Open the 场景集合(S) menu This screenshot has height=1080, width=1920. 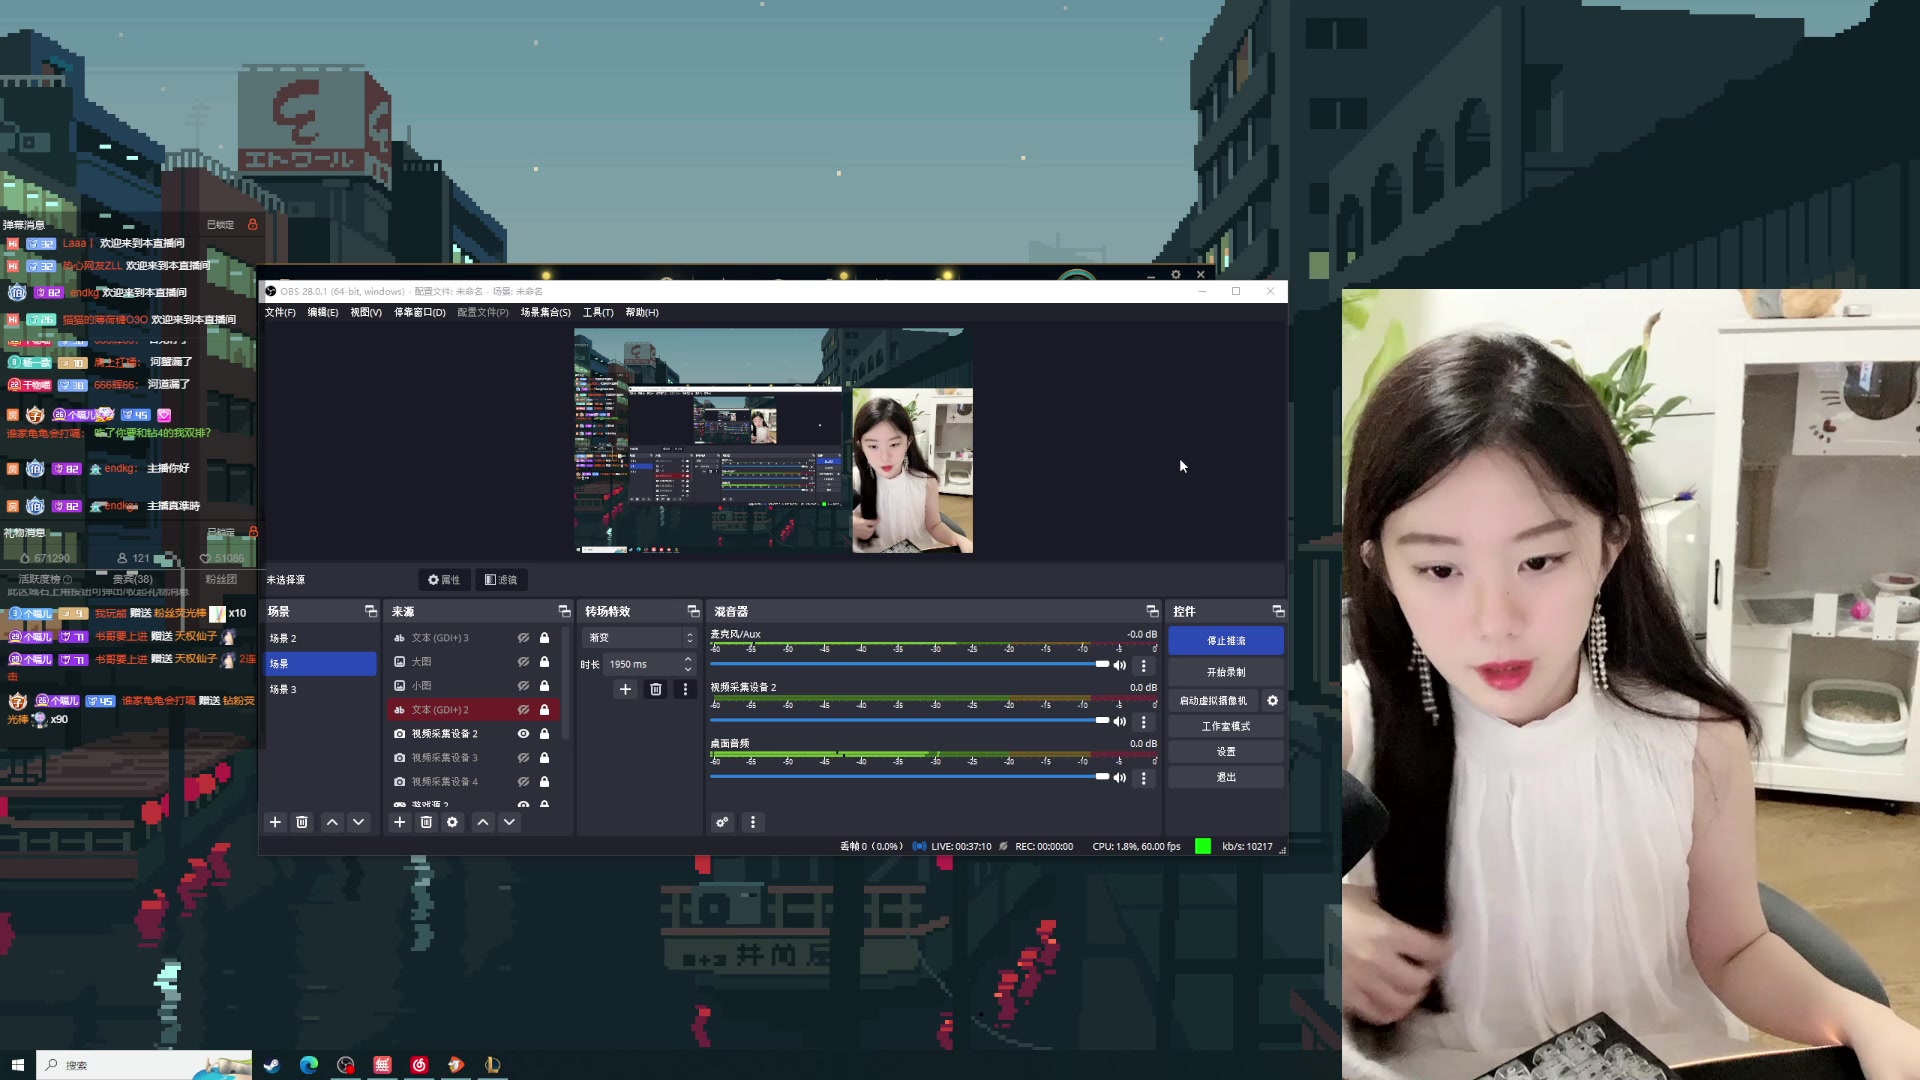pos(544,312)
